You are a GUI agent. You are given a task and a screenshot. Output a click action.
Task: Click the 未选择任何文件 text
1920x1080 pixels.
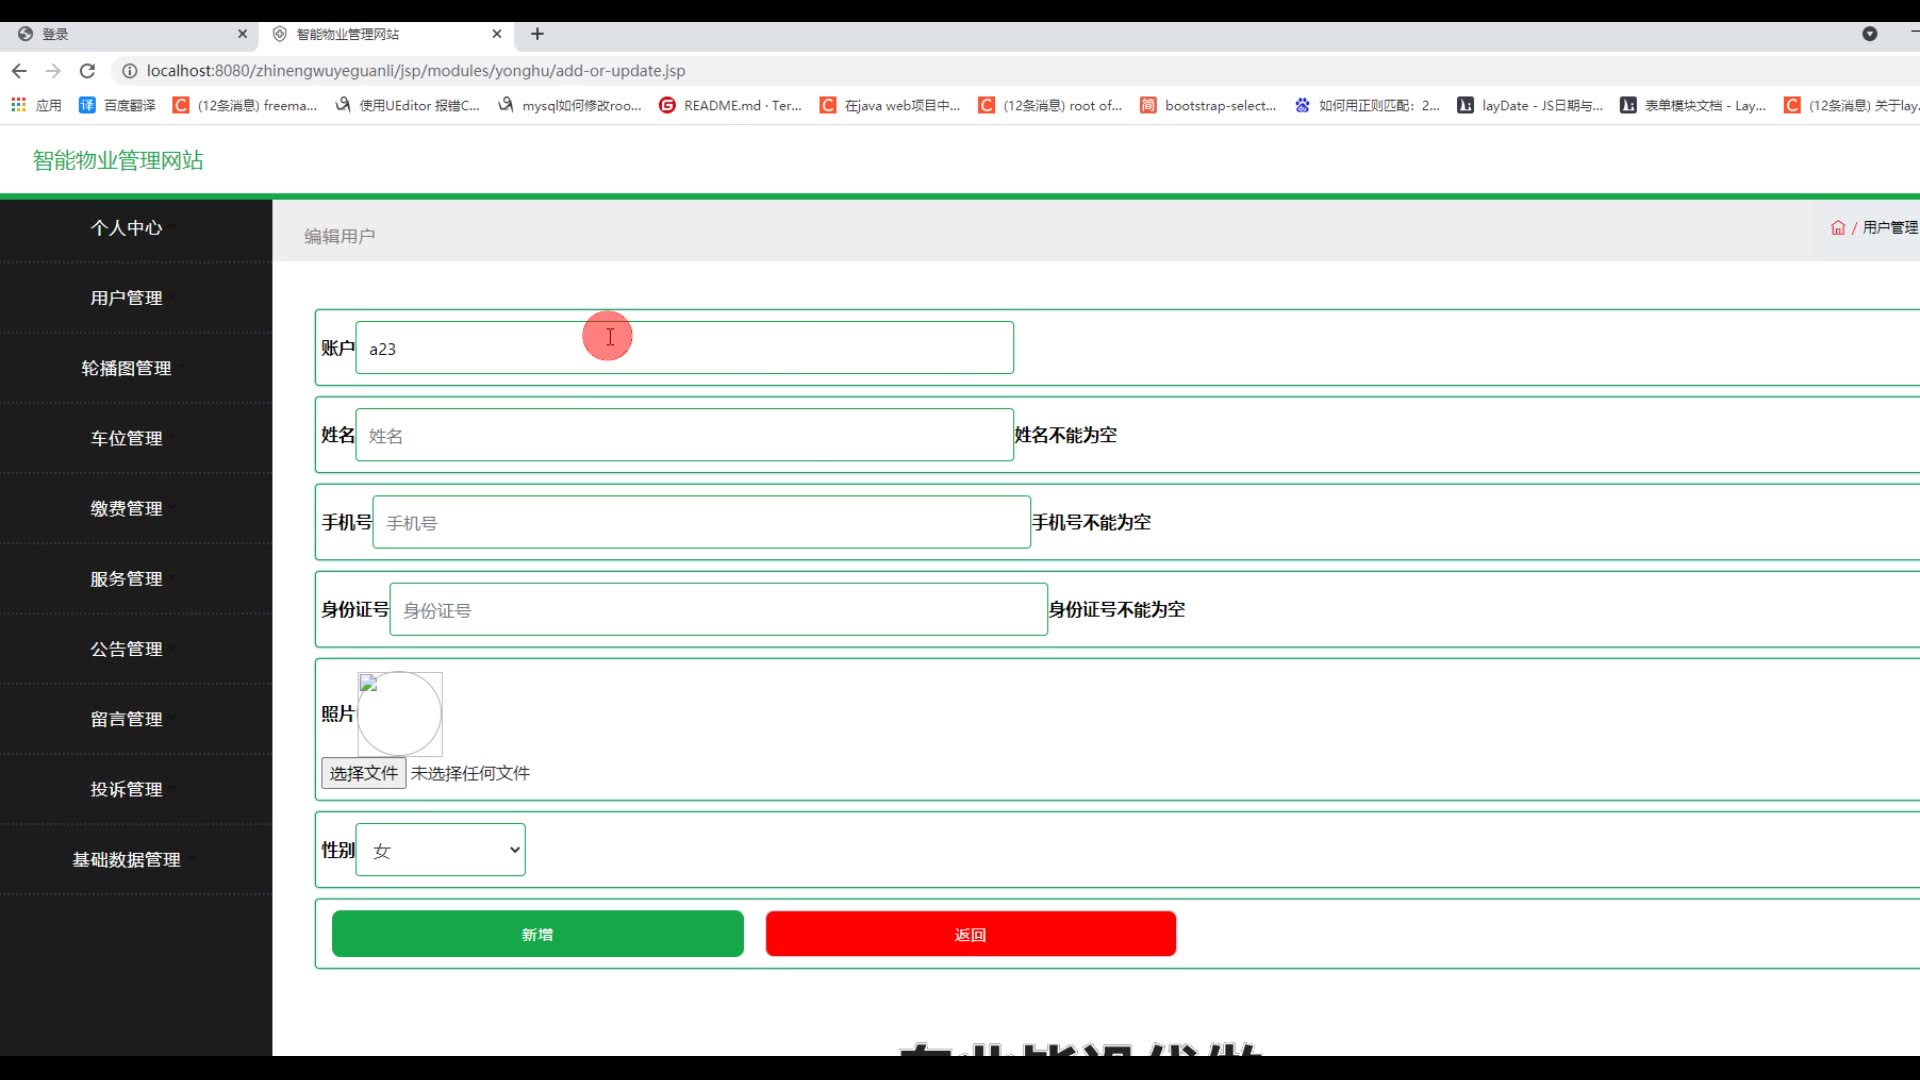[471, 773]
